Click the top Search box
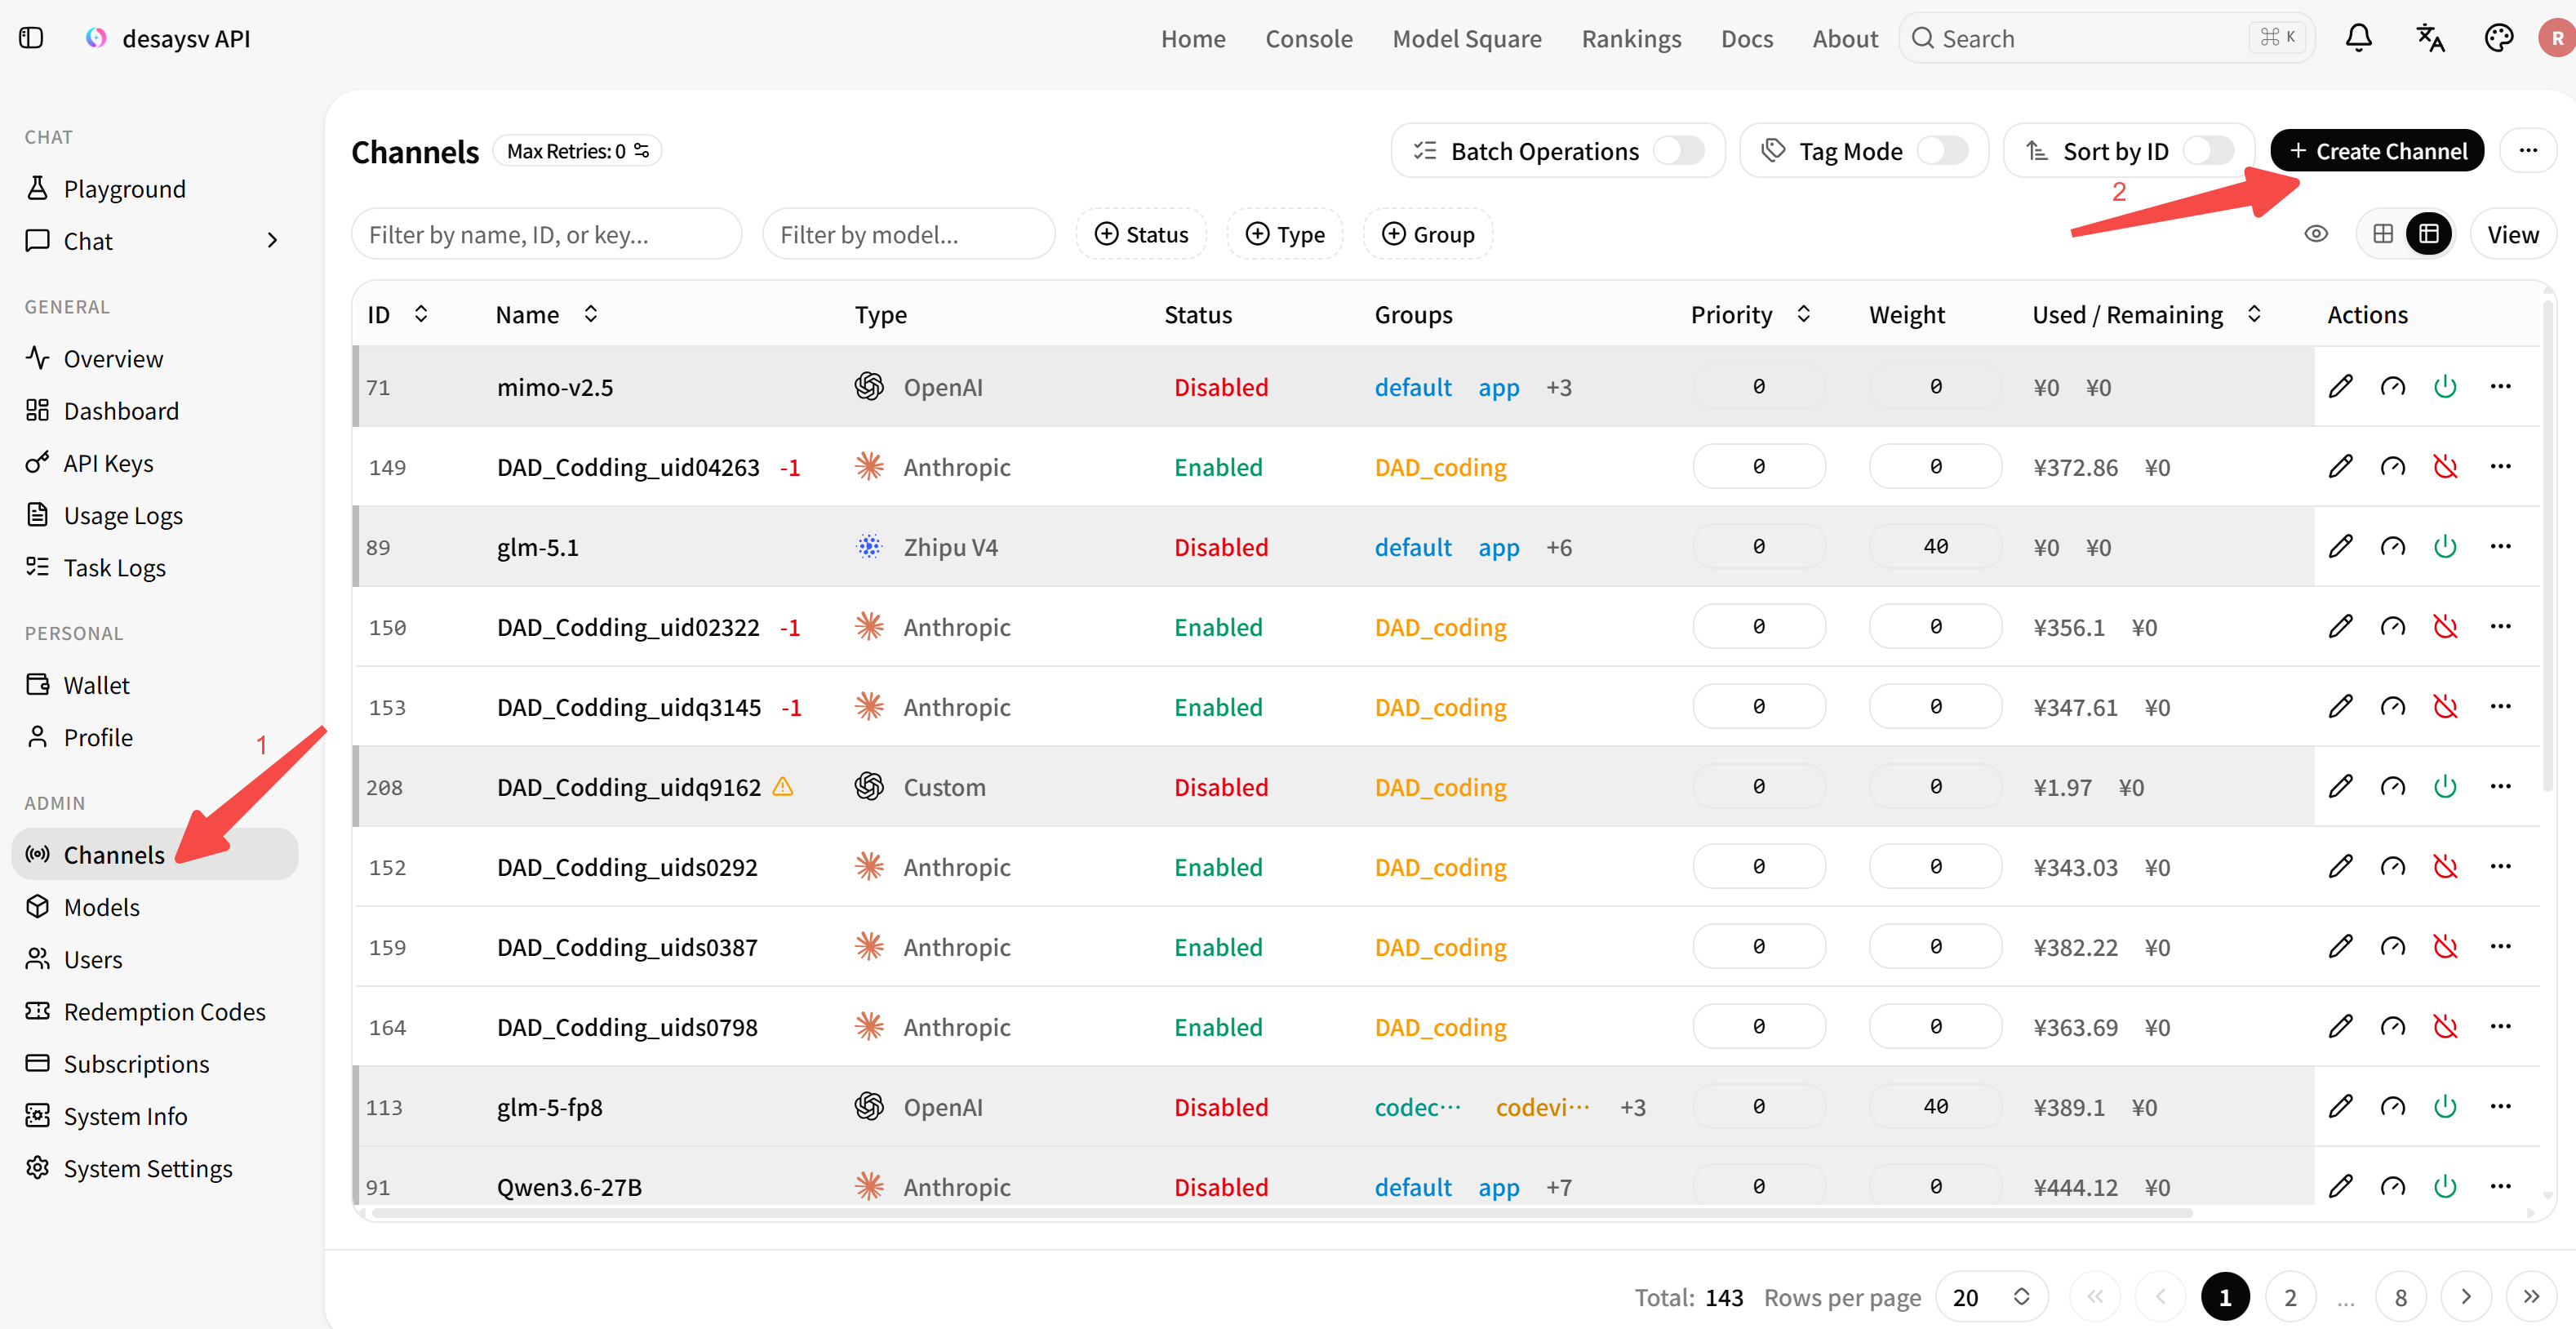This screenshot has width=2576, height=1329. [2106, 38]
